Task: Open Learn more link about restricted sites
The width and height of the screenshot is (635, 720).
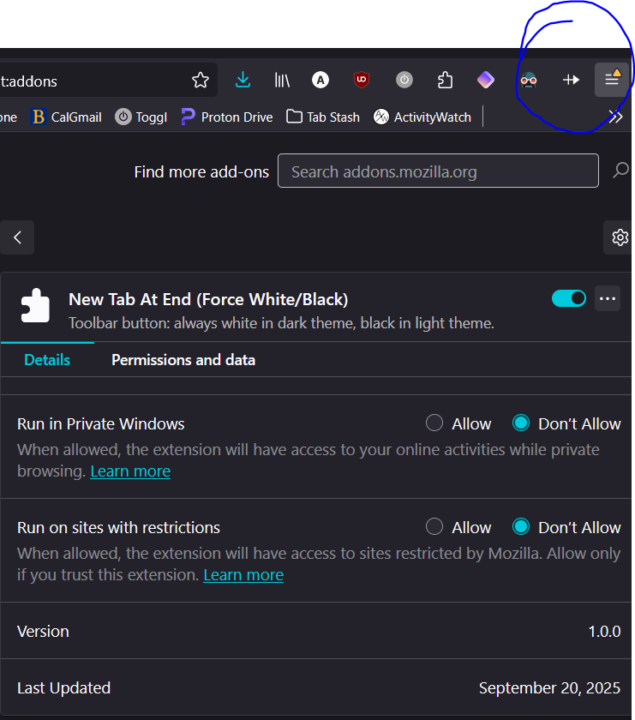Action: tap(243, 575)
